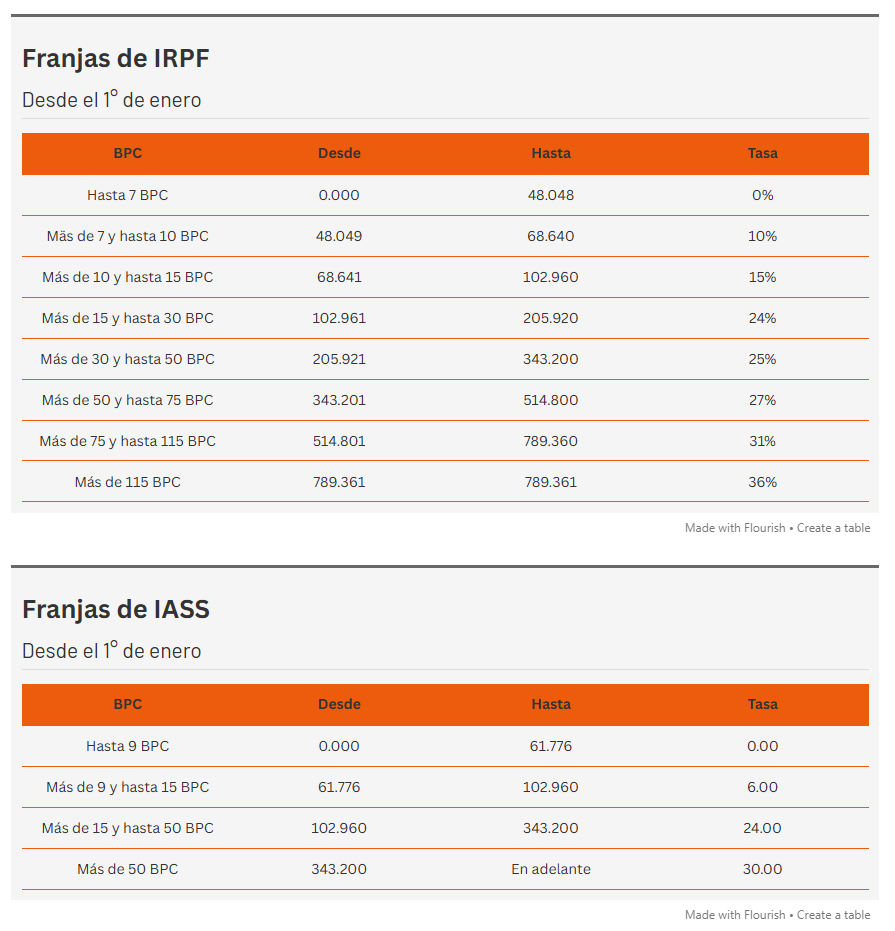Click the "Franjas de IRPF" heading
The height and width of the screenshot is (931, 895).
click(116, 58)
